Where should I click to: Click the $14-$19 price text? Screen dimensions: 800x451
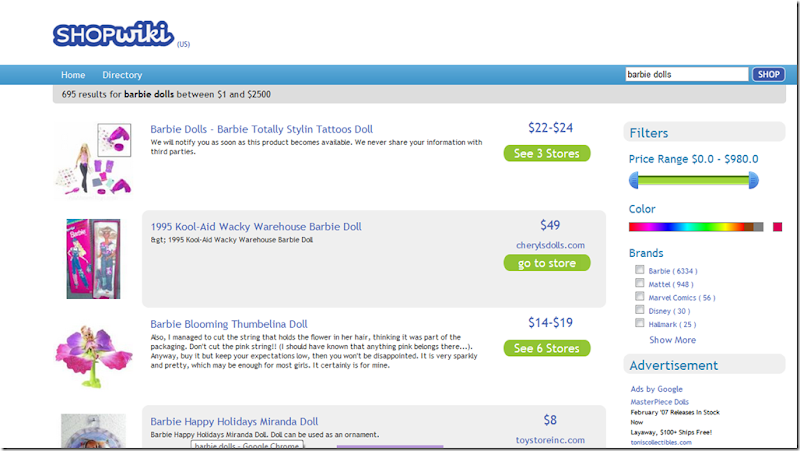coord(551,322)
